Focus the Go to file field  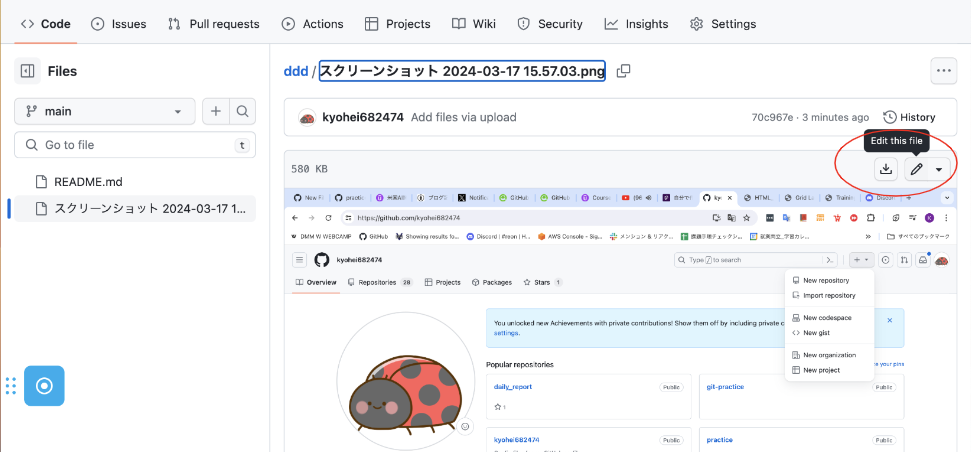click(x=135, y=145)
